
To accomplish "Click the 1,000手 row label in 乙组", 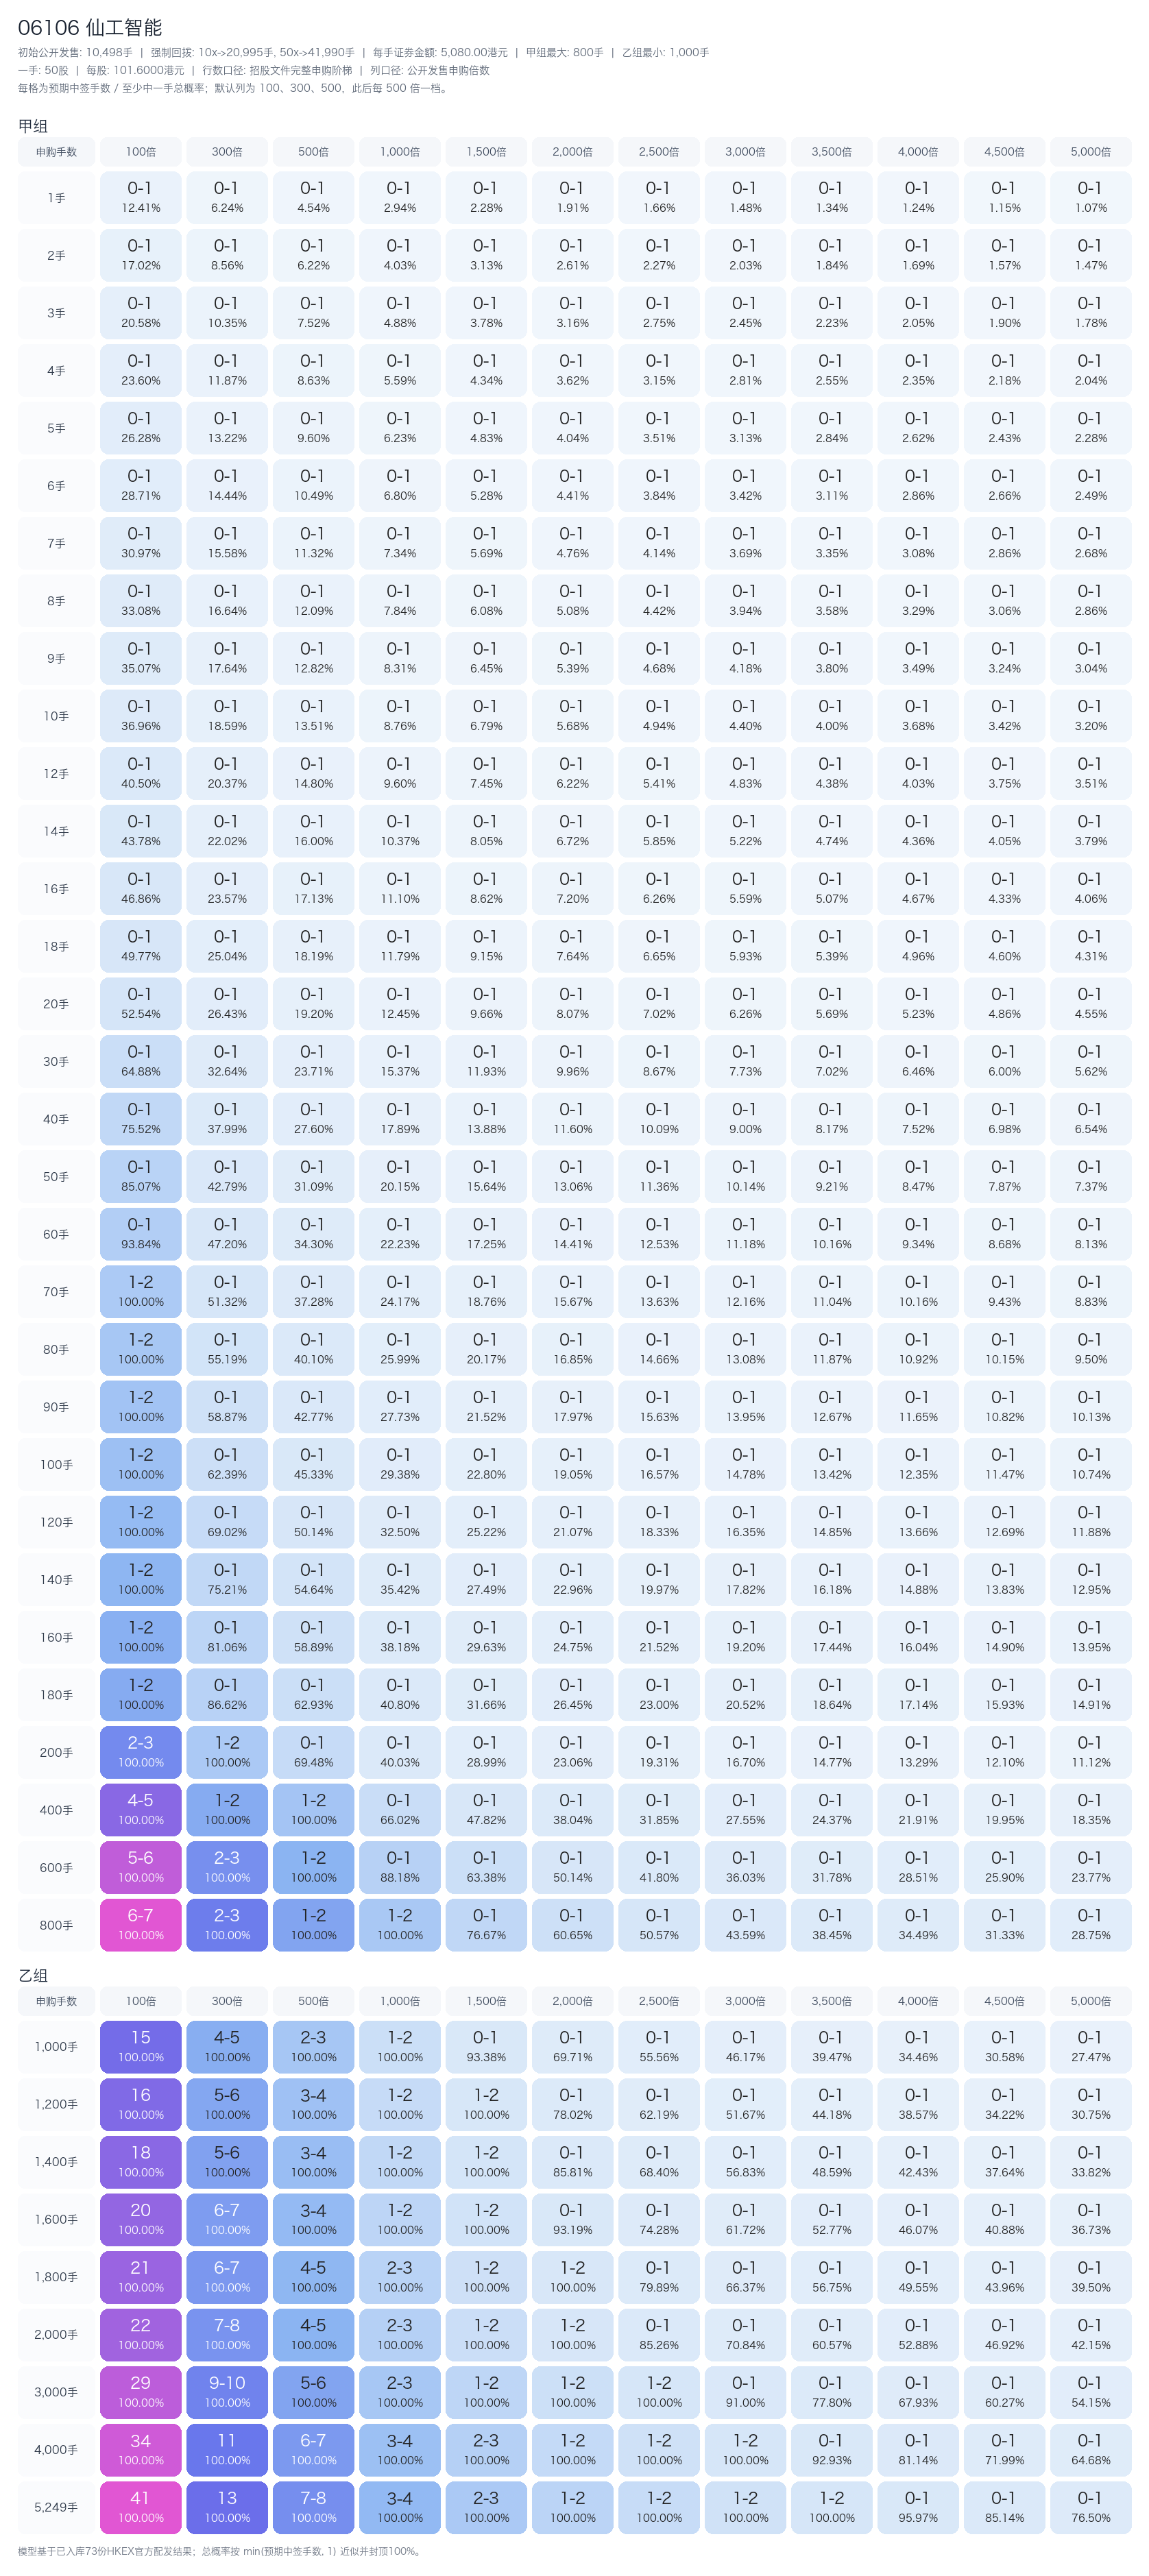I will (x=56, y=2047).
